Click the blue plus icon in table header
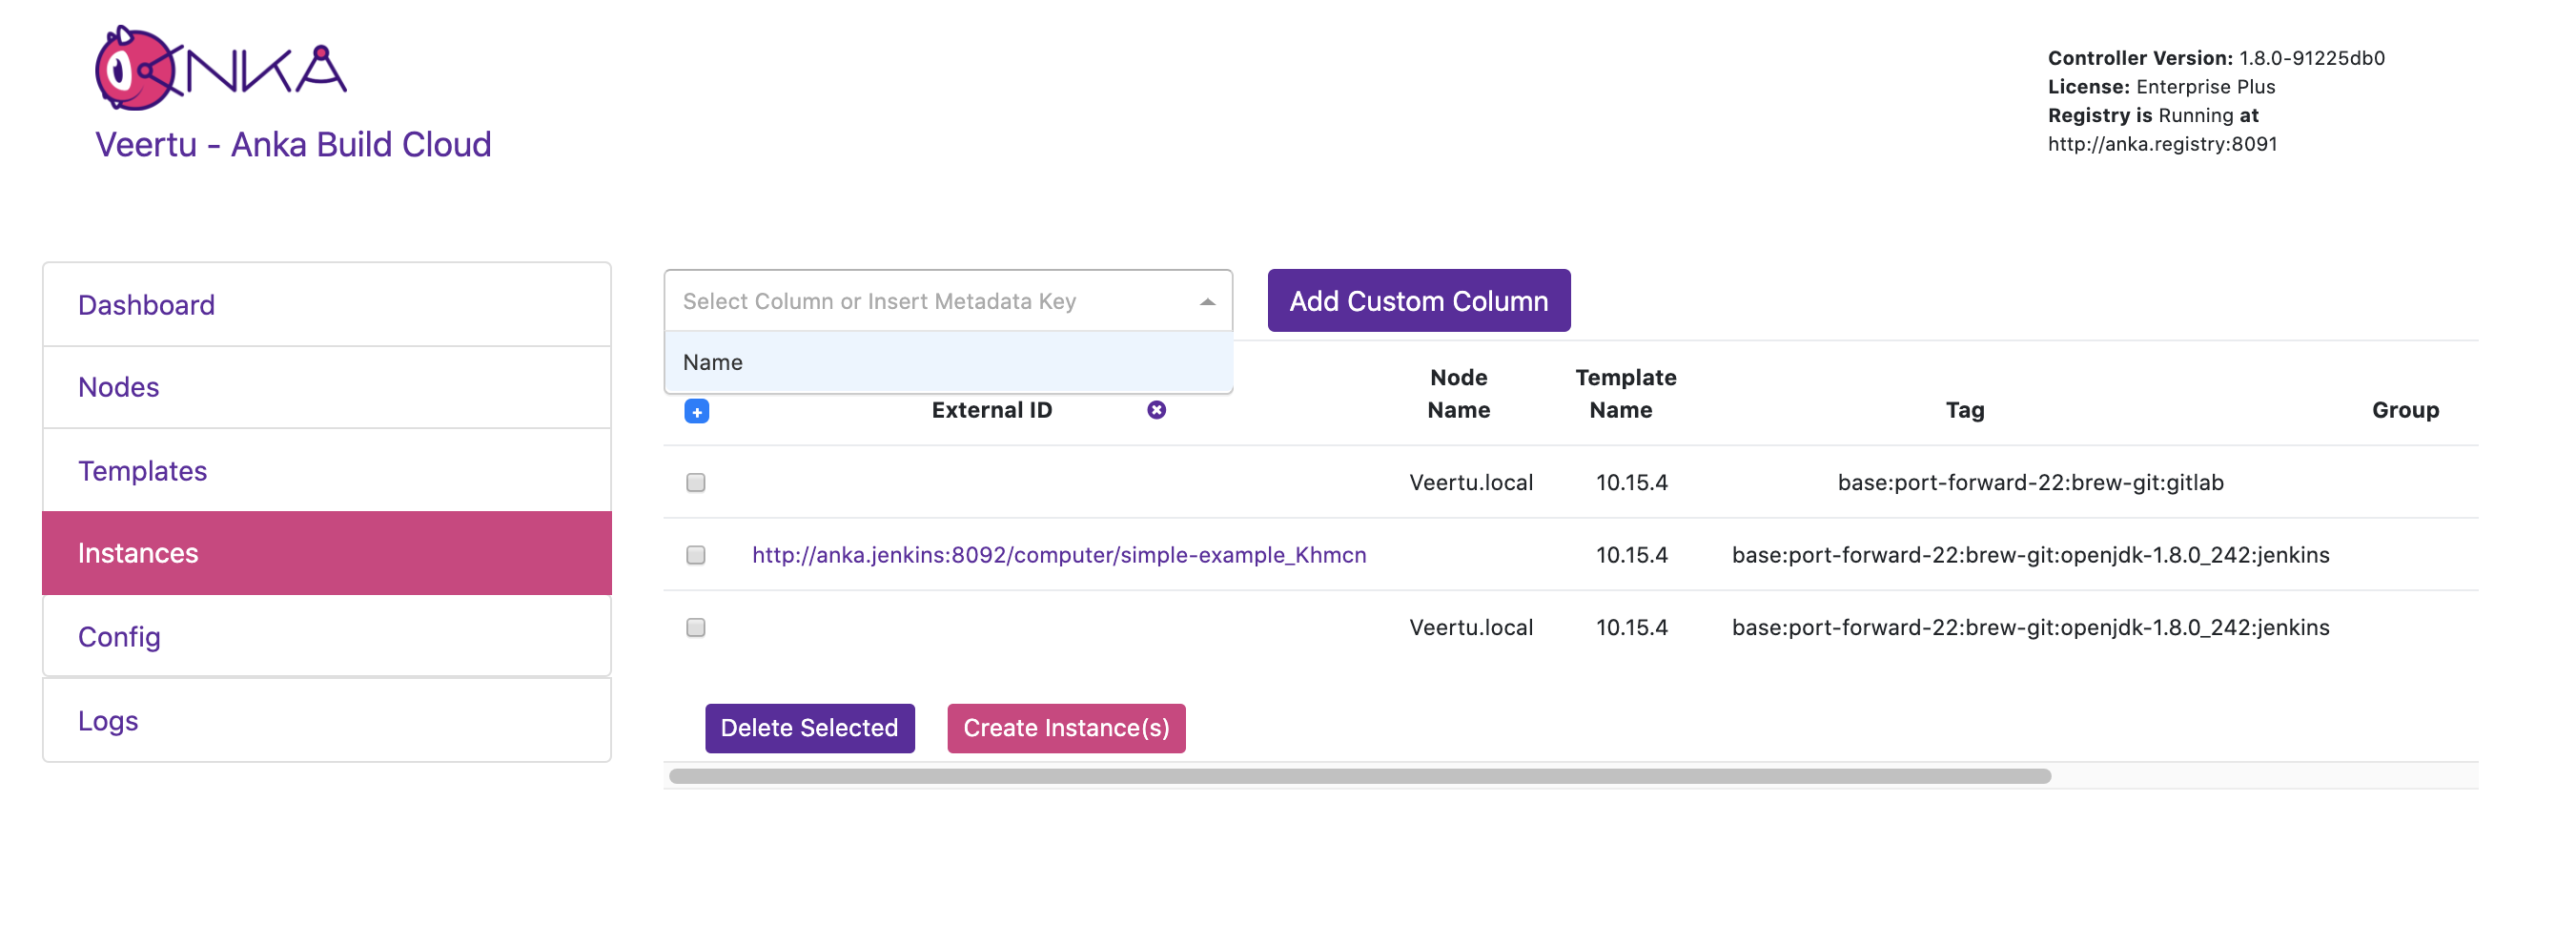The height and width of the screenshot is (925, 2576). (x=696, y=411)
